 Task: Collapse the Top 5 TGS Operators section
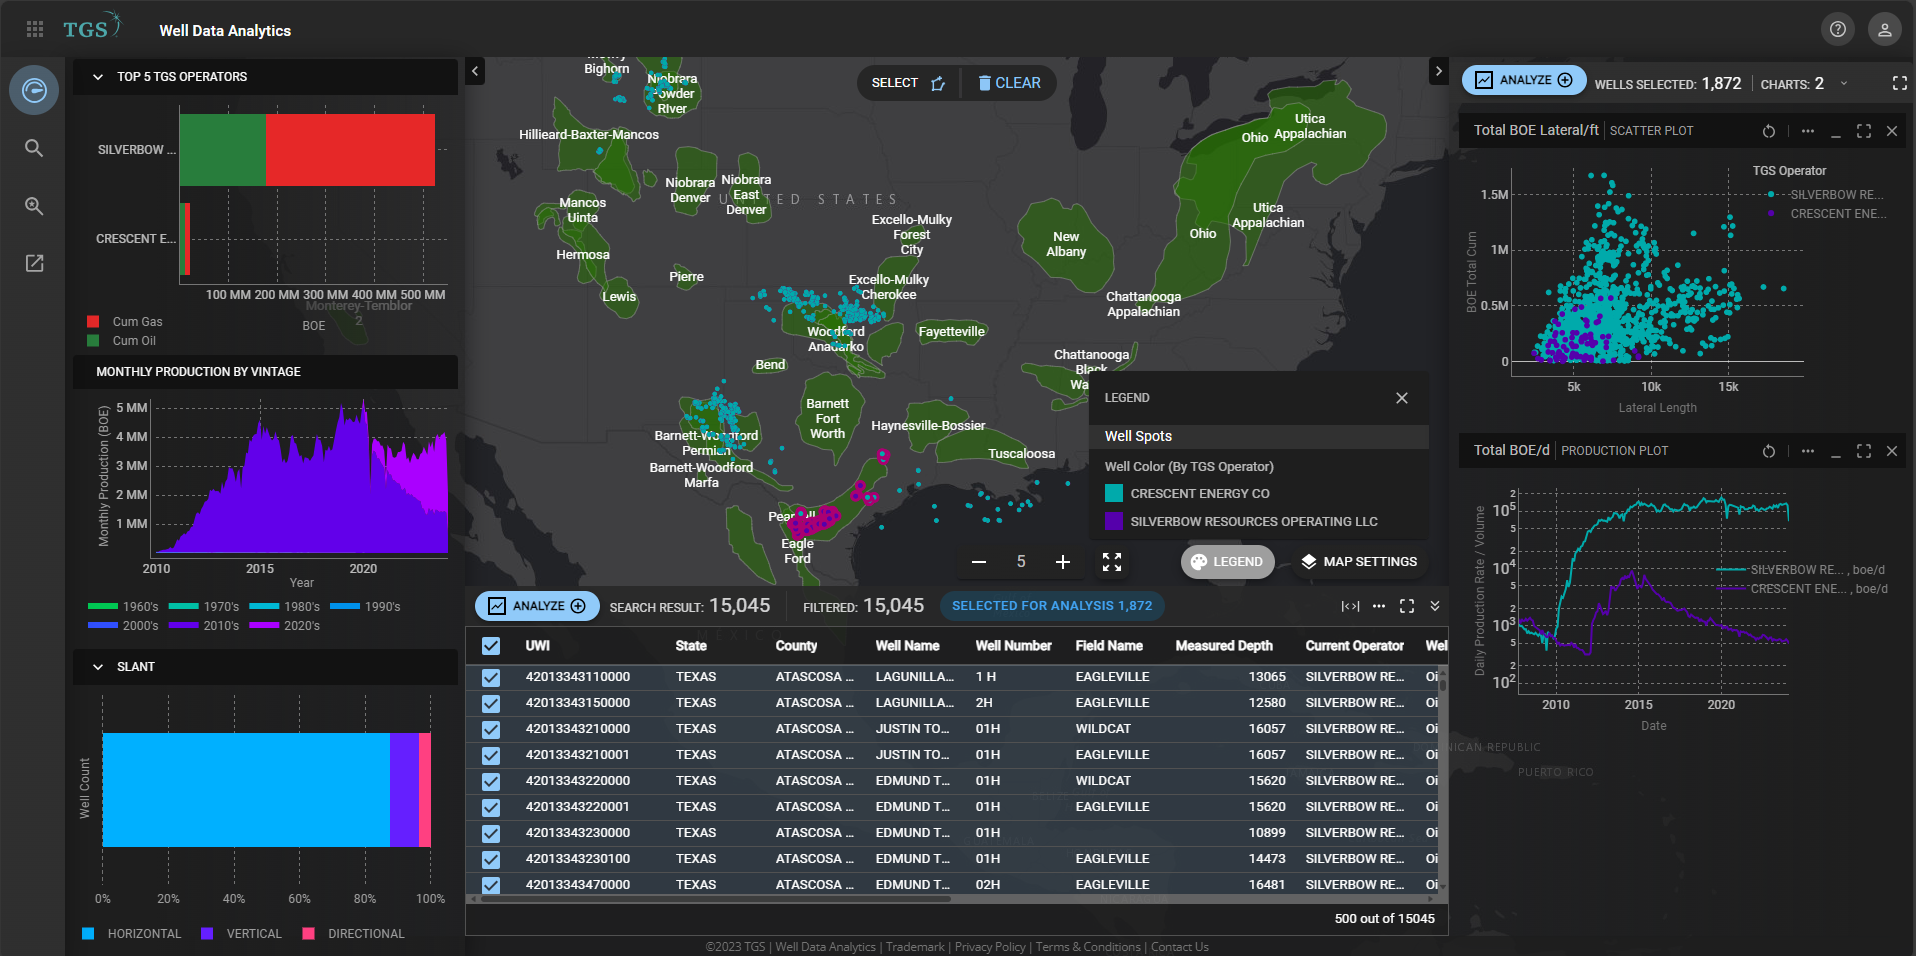click(98, 77)
